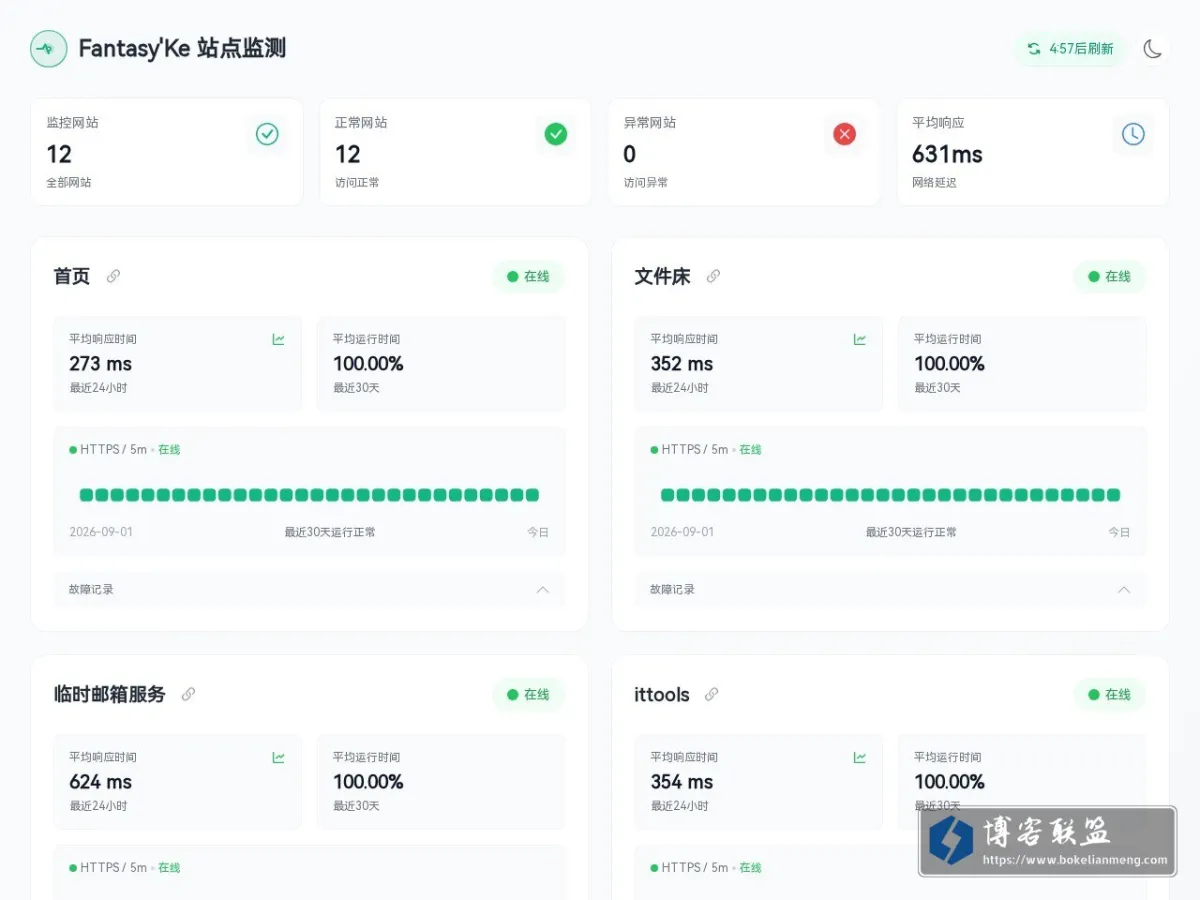Click the 457后刷新 refresh button

pos(1070,48)
